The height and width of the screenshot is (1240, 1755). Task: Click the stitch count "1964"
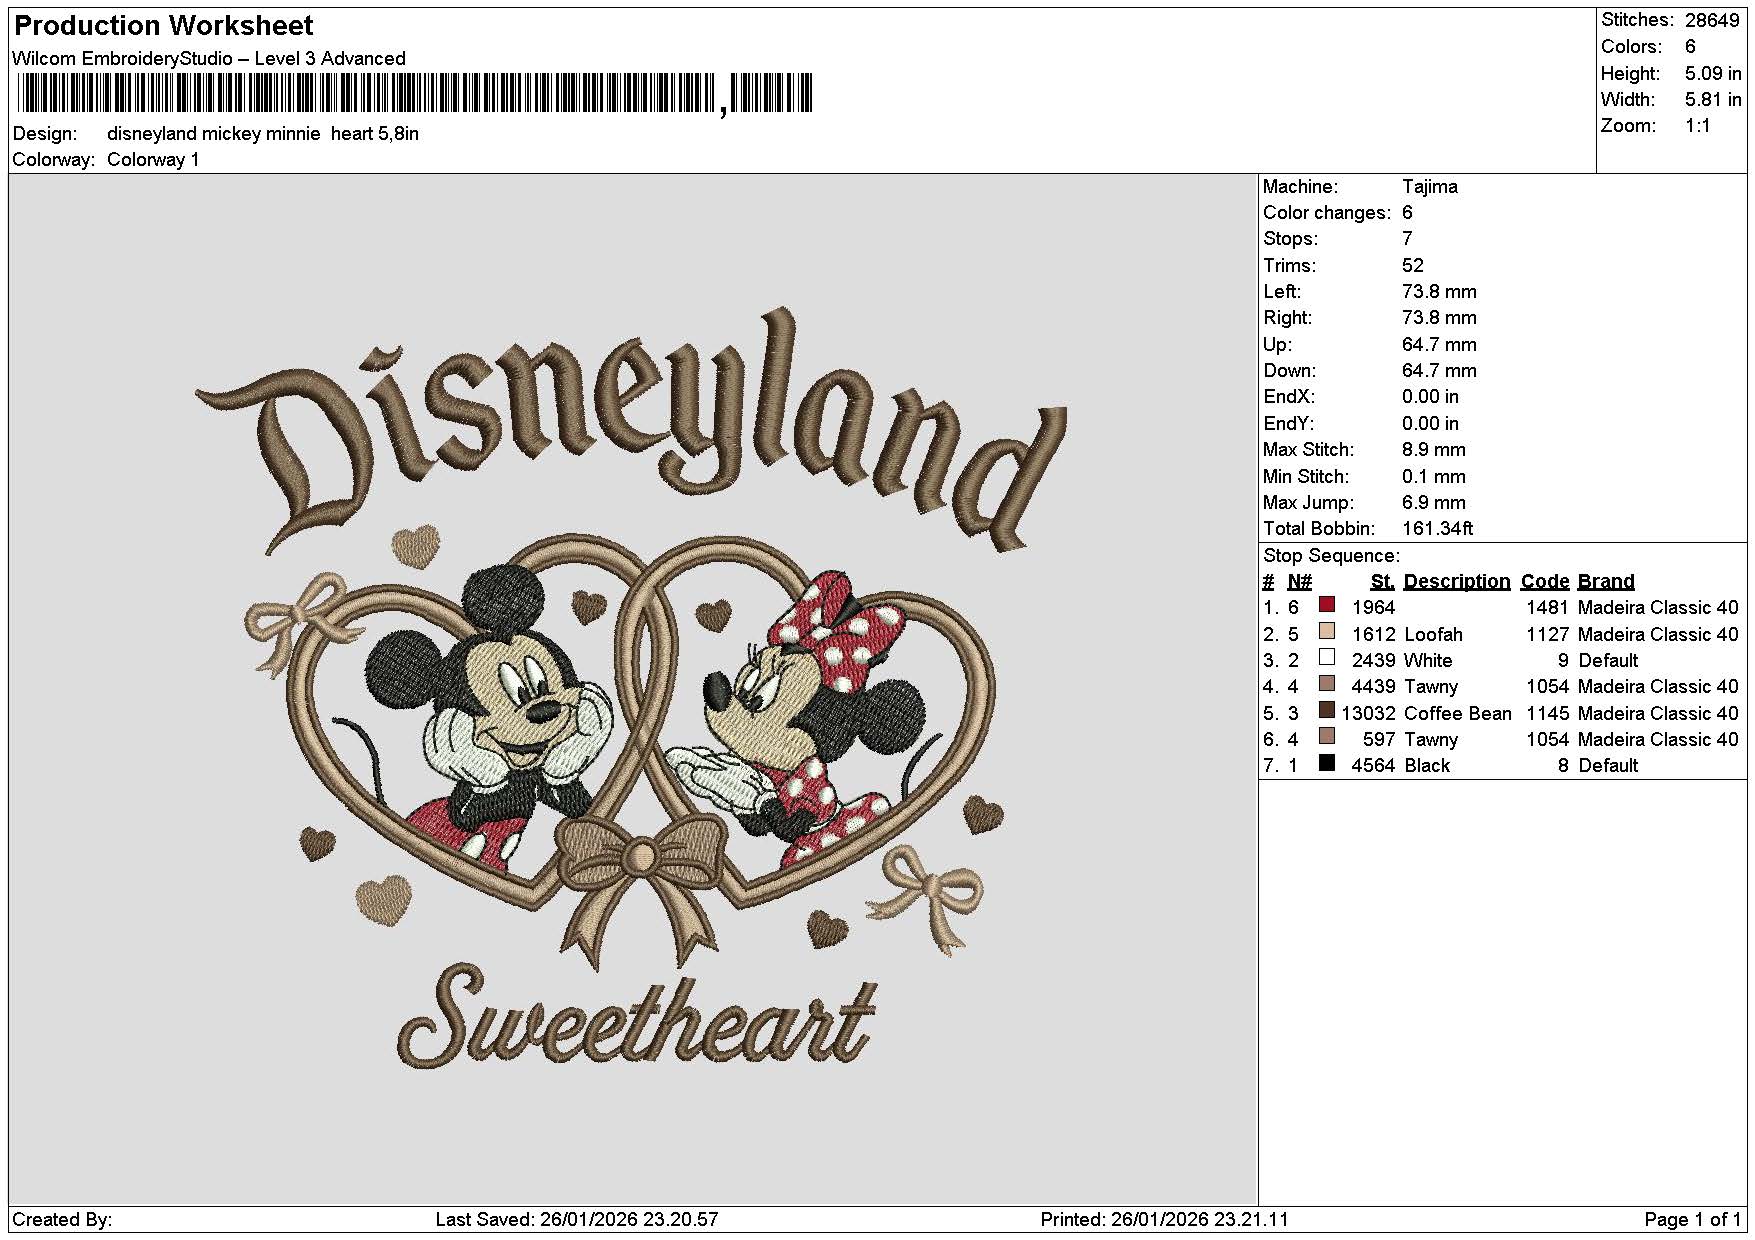click(x=1373, y=608)
